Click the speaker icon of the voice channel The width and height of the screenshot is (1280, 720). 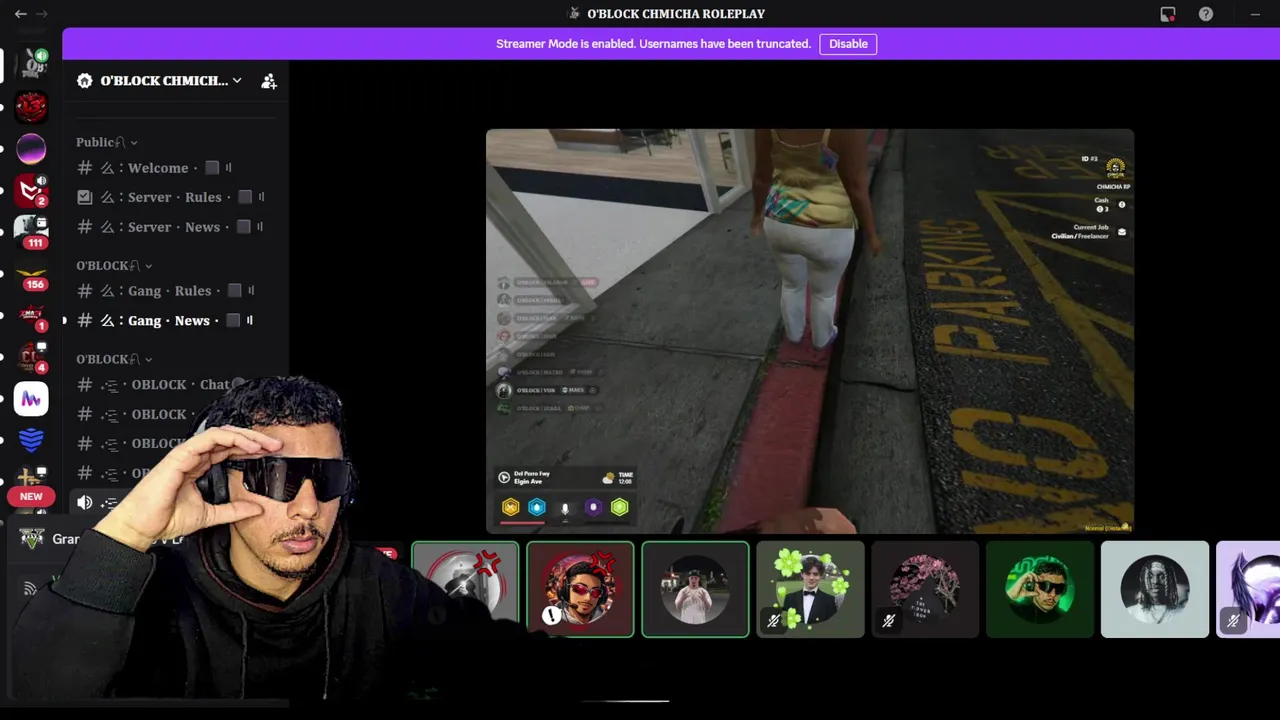(85, 503)
